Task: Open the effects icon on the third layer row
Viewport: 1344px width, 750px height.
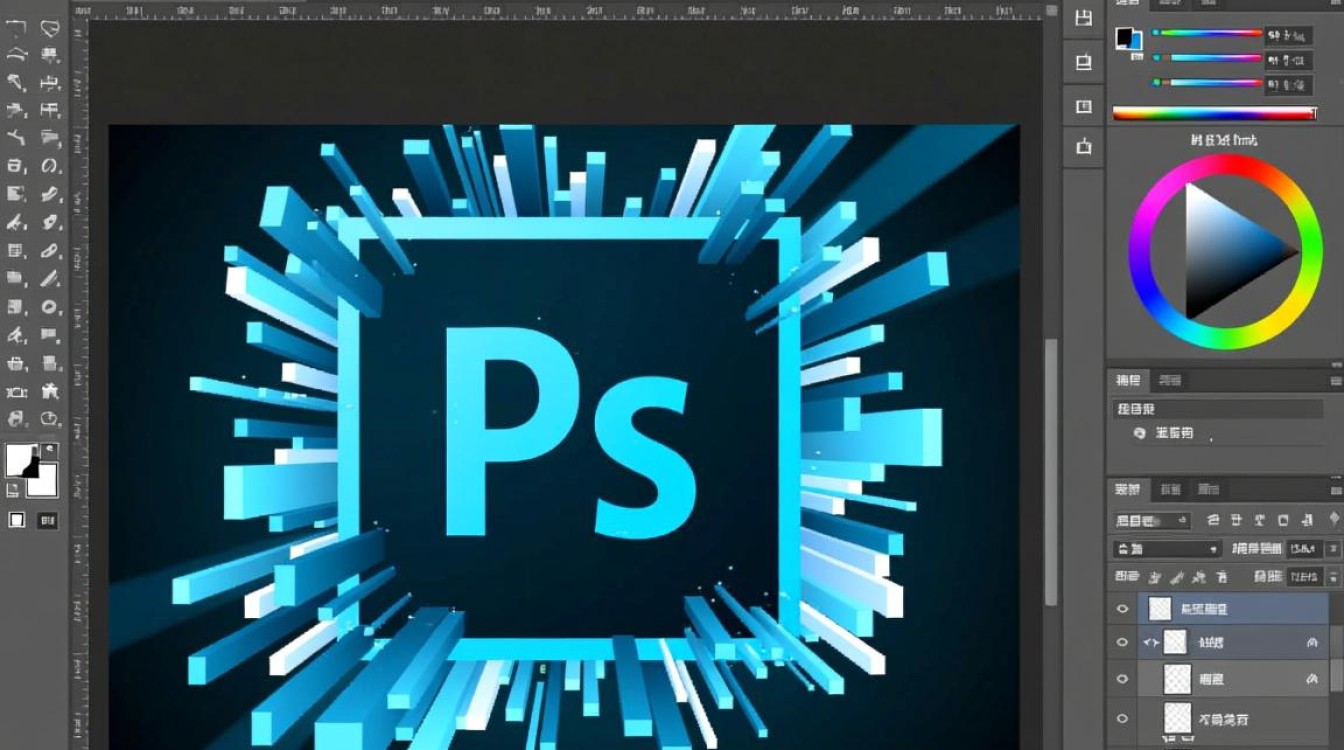Action: [1311, 679]
